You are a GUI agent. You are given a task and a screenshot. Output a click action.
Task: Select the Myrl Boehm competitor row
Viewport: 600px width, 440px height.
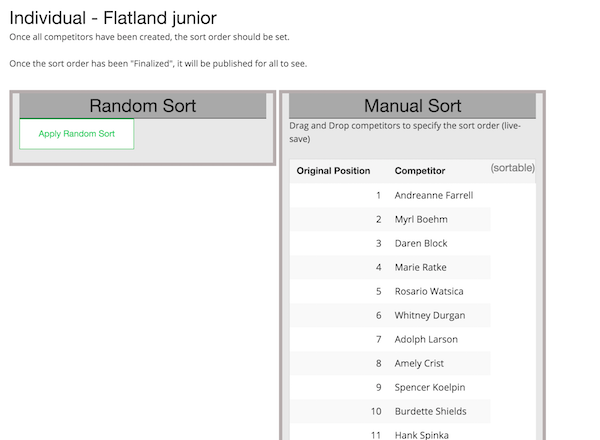point(421,219)
